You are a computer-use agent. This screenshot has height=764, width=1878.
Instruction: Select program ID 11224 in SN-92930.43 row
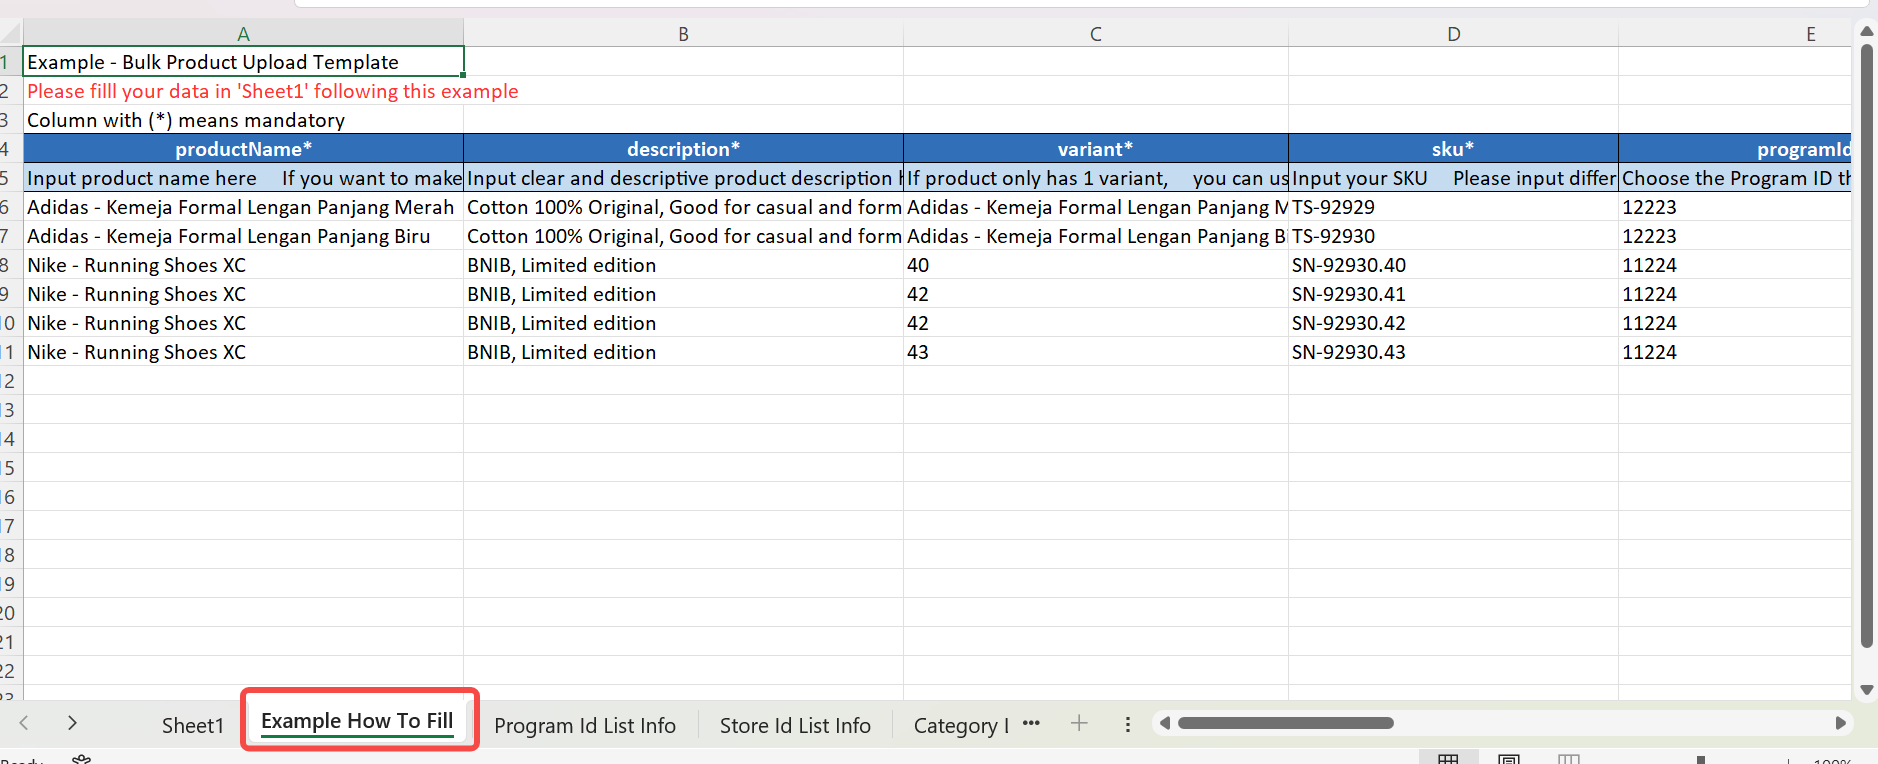point(1734,352)
